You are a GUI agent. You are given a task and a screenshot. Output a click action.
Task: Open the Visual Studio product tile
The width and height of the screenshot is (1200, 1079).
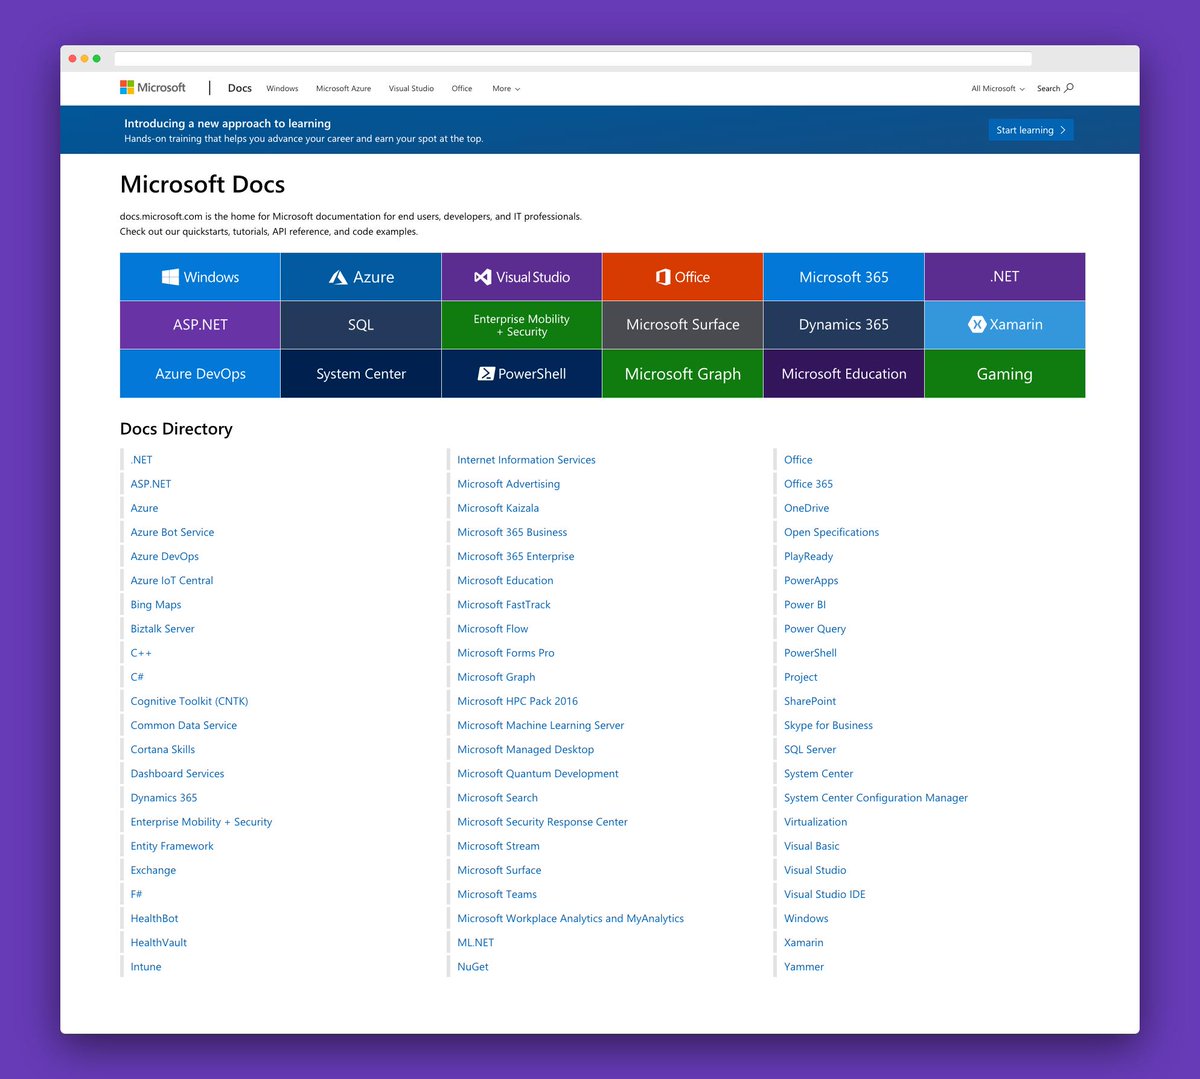click(x=522, y=277)
